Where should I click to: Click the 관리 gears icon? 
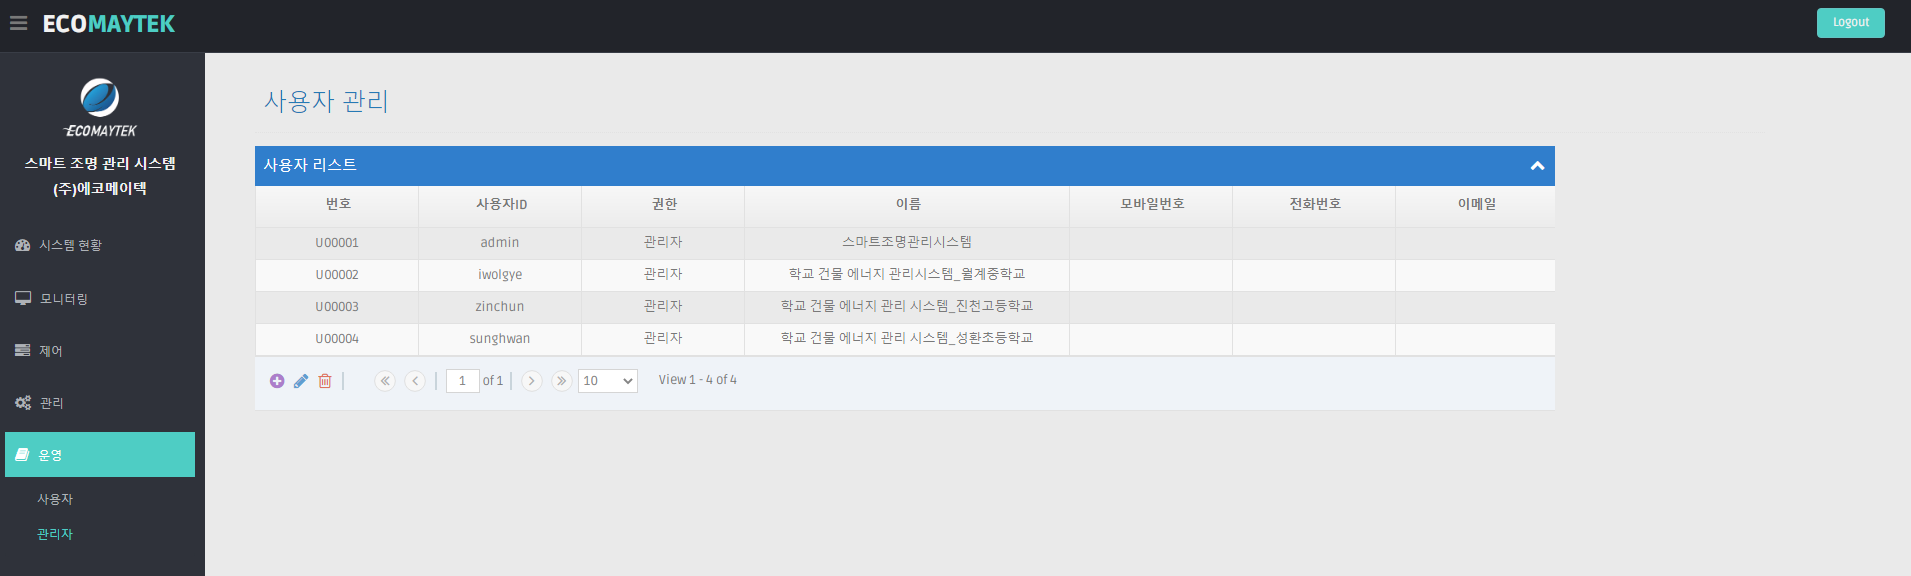(23, 402)
